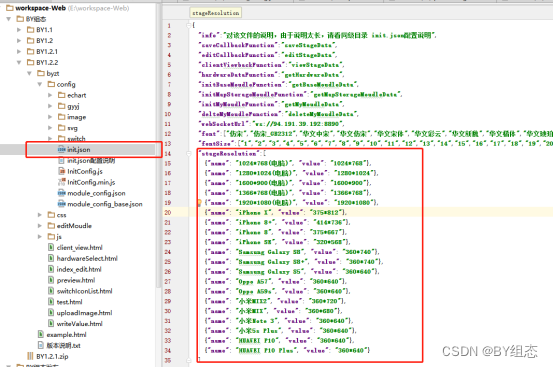Toggle code fold marker at line 1
This screenshot has width=553, height=367.
(189, 25)
